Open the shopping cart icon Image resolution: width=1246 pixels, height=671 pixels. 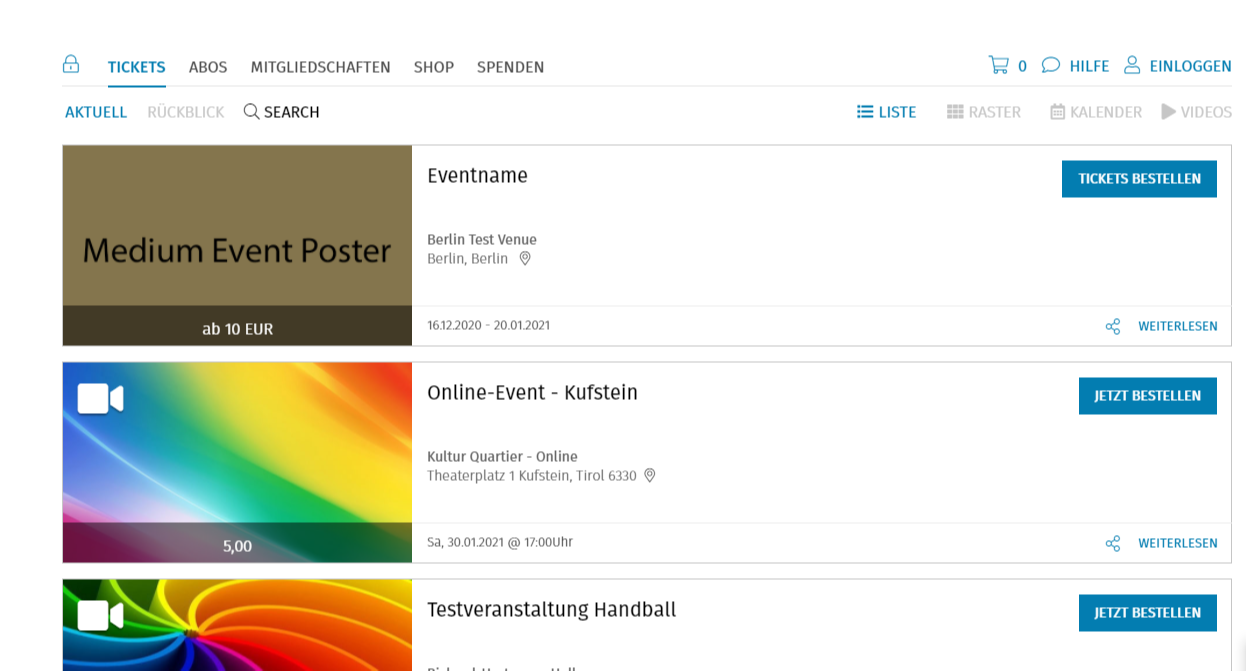tap(998, 66)
